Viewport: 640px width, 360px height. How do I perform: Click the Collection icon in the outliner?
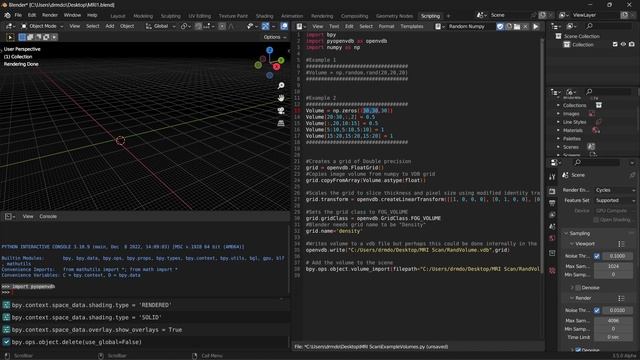coord(567,45)
